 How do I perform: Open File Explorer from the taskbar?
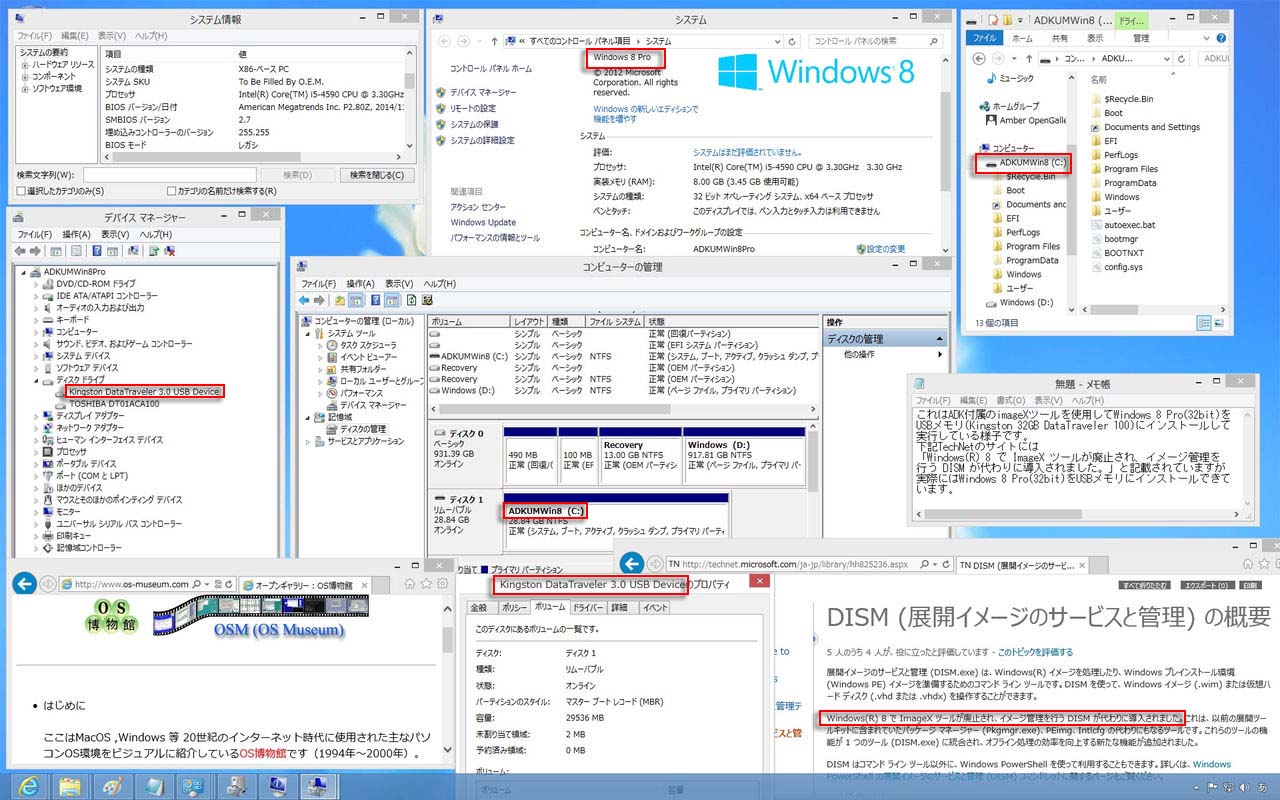[70, 786]
